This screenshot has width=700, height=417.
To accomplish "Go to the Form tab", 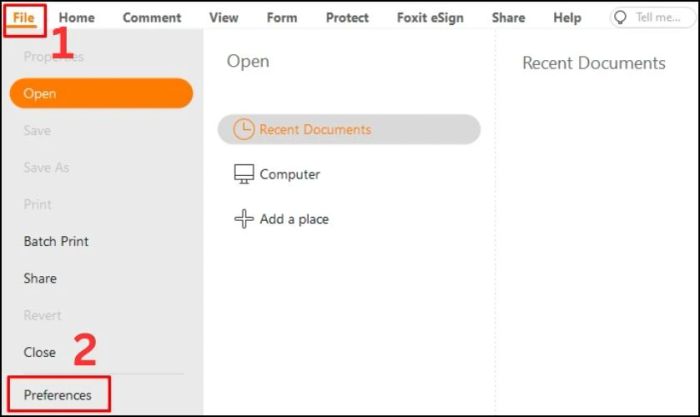I will 282,18.
